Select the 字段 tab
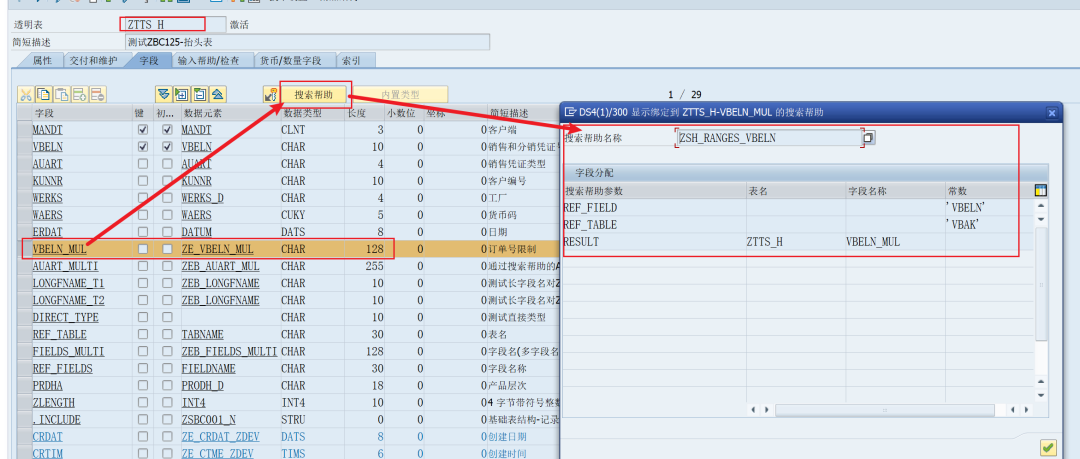The width and height of the screenshot is (1080, 459). pos(148,61)
